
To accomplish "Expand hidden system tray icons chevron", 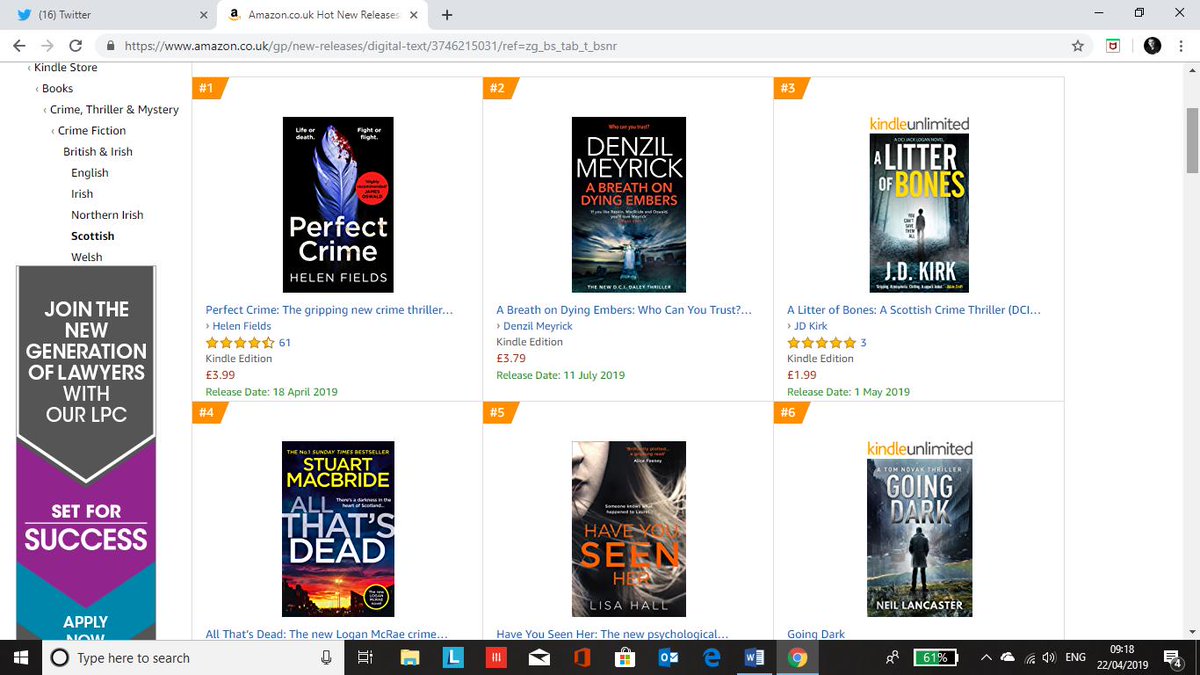I will point(985,657).
